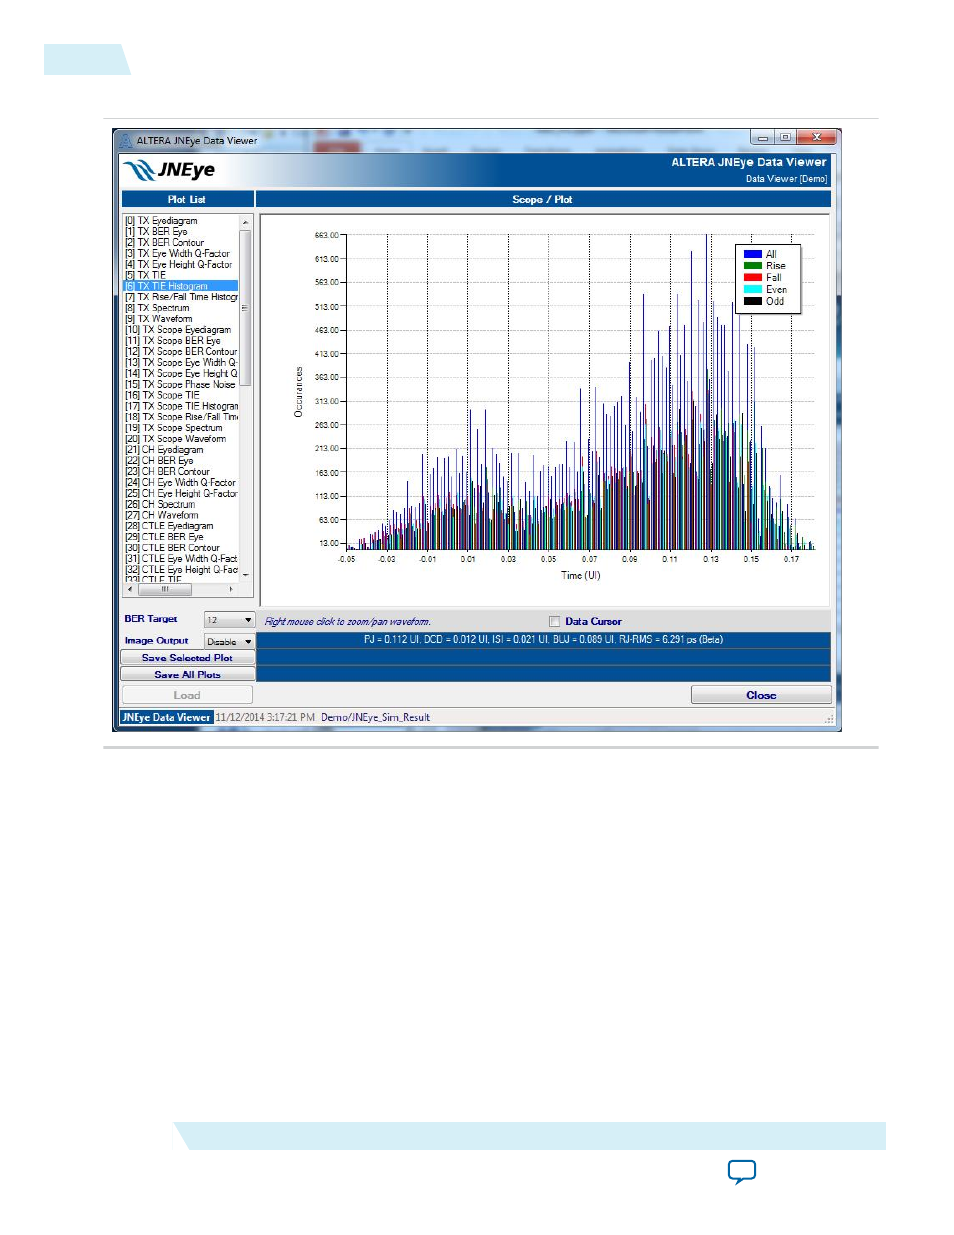Image resolution: width=954 pixels, height=1235 pixels.
Task: Maximize the JNEye Data Viewer window
Action: pos(786,138)
